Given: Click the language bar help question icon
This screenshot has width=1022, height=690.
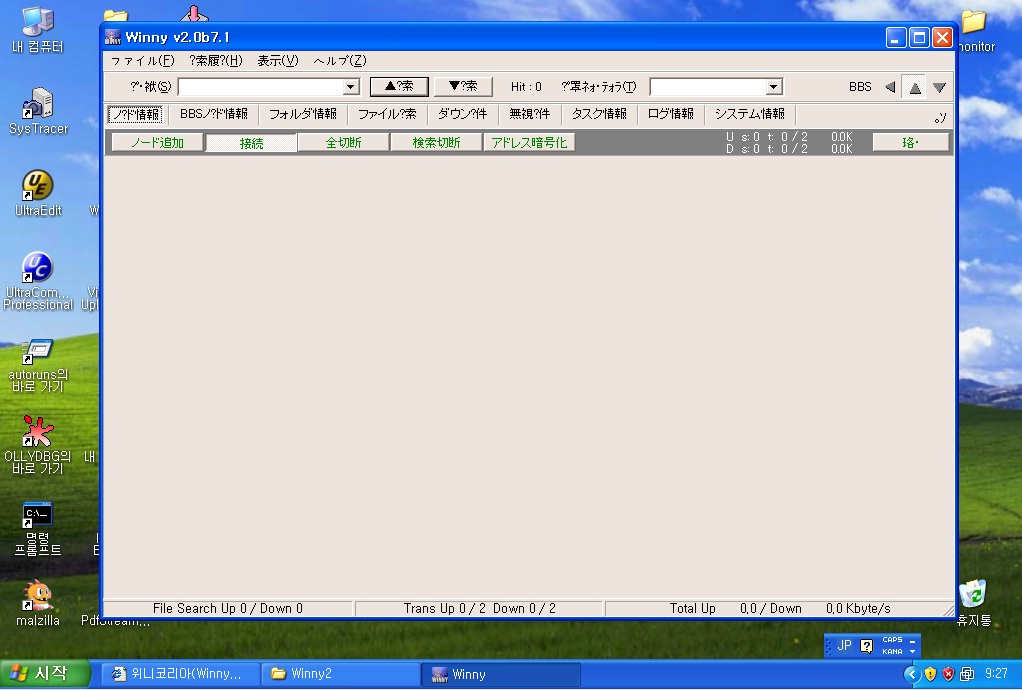Looking at the screenshot, I should [x=866, y=646].
